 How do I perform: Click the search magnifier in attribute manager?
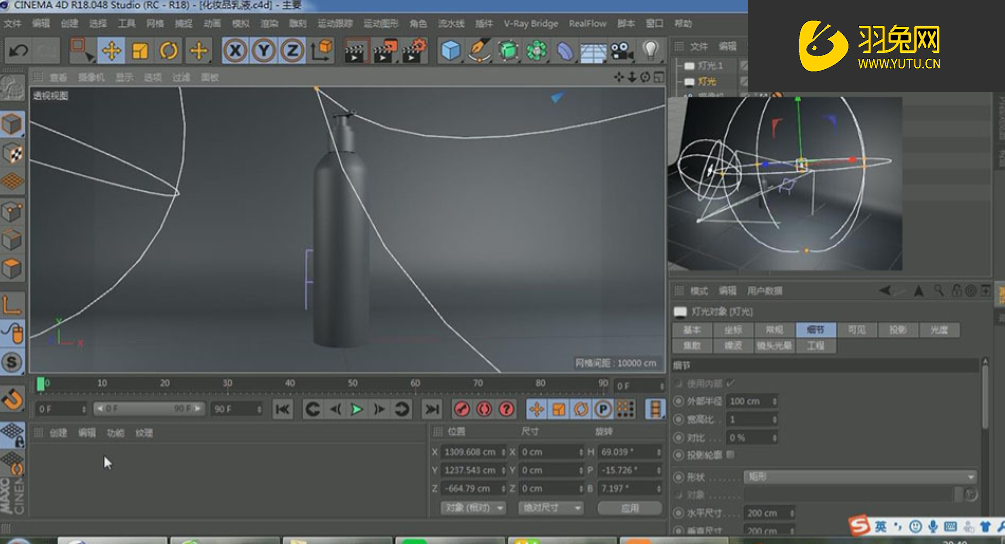938,291
